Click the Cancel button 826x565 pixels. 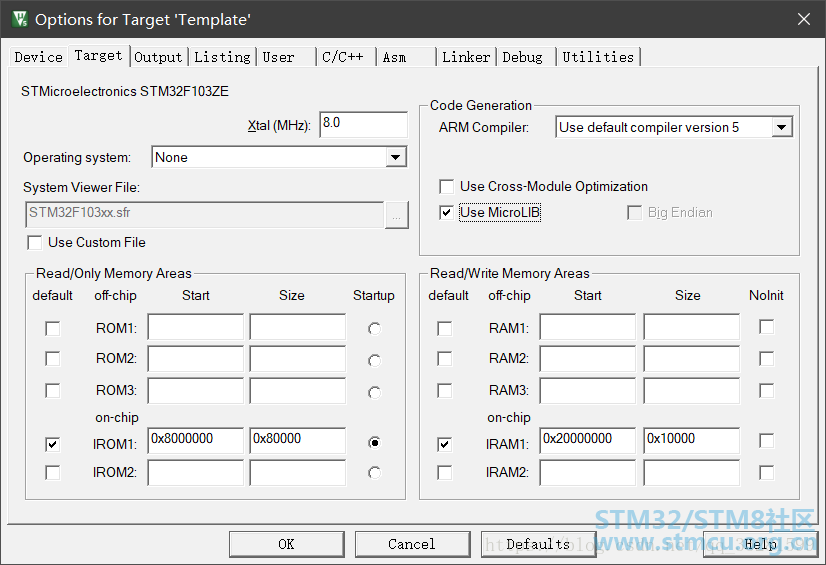click(x=412, y=544)
